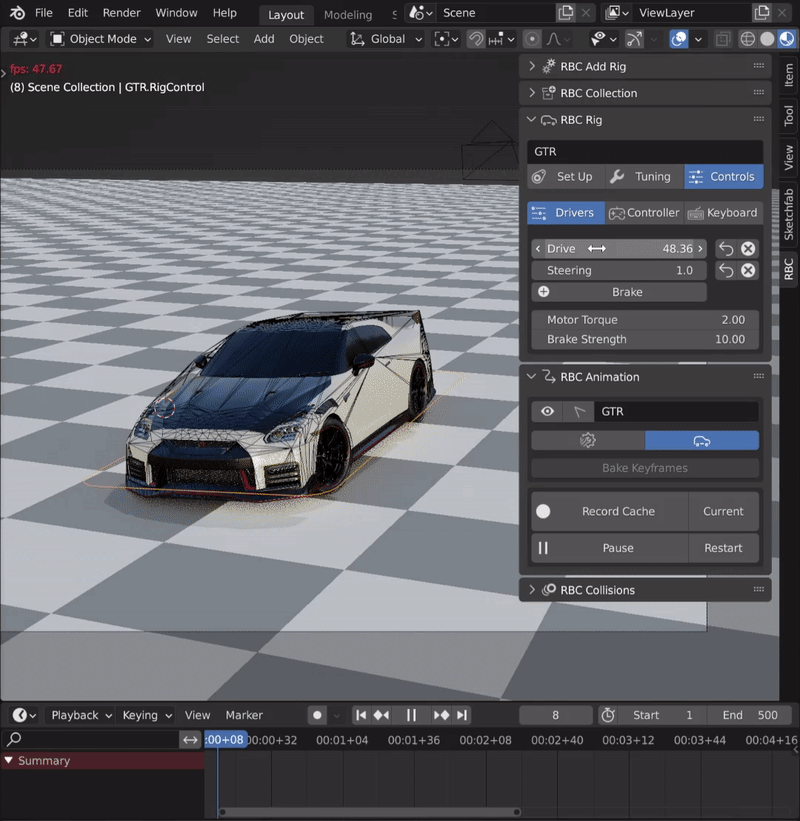Screen dimensions: 800x821
Task: Open the overlays options dropdown arrow
Action: click(698, 39)
